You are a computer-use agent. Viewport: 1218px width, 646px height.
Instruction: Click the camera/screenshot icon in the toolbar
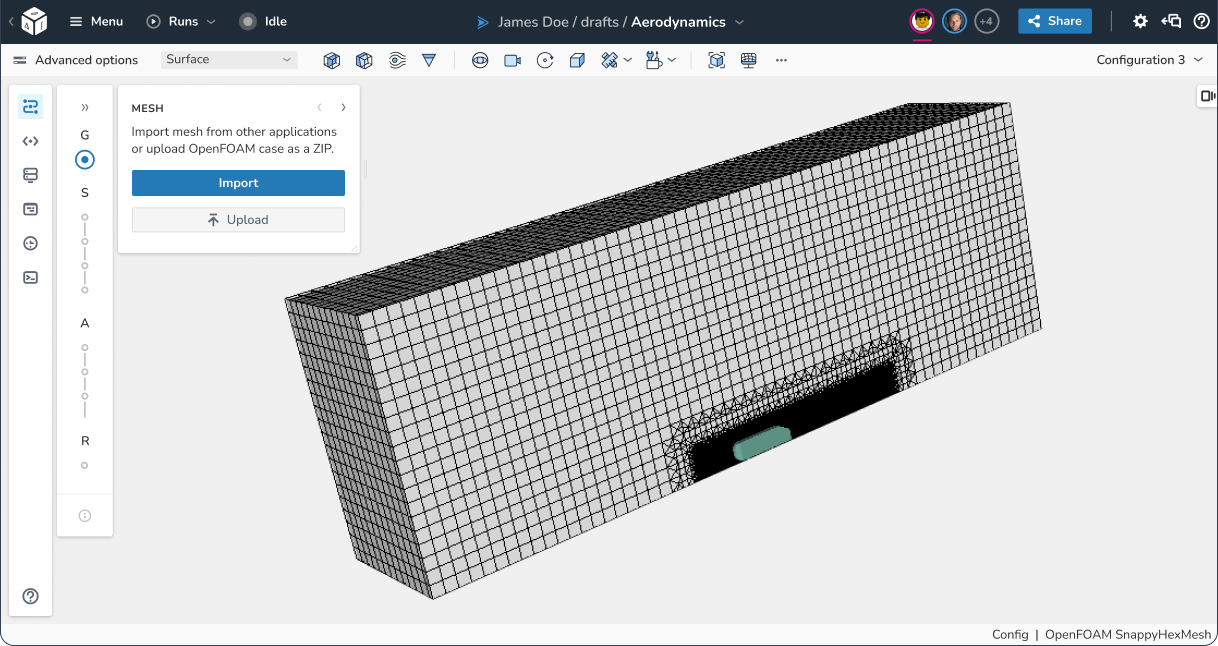pyautogui.click(x=512, y=60)
